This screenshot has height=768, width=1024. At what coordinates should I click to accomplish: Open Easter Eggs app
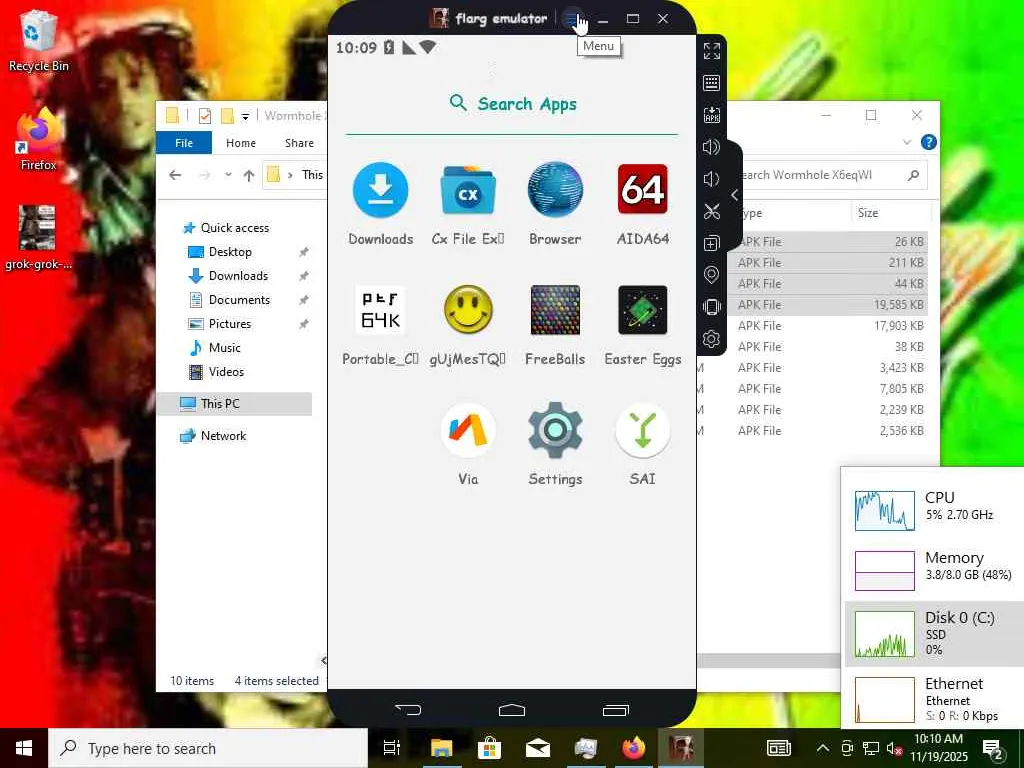tap(643, 310)
